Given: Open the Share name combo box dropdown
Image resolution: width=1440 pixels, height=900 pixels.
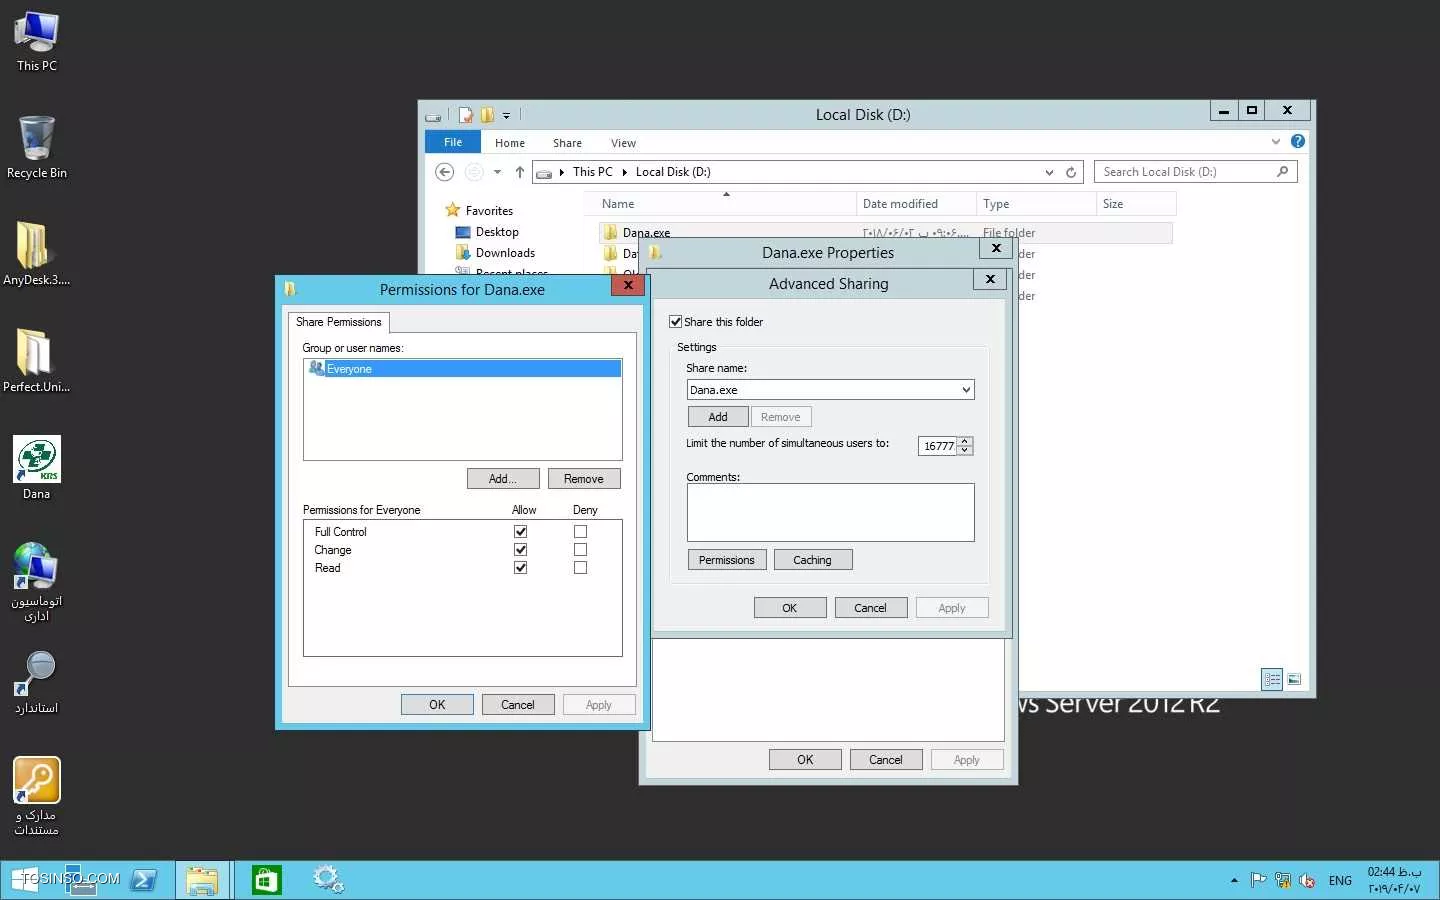Looking at the screenshot, I should click(x=966, y=390).
